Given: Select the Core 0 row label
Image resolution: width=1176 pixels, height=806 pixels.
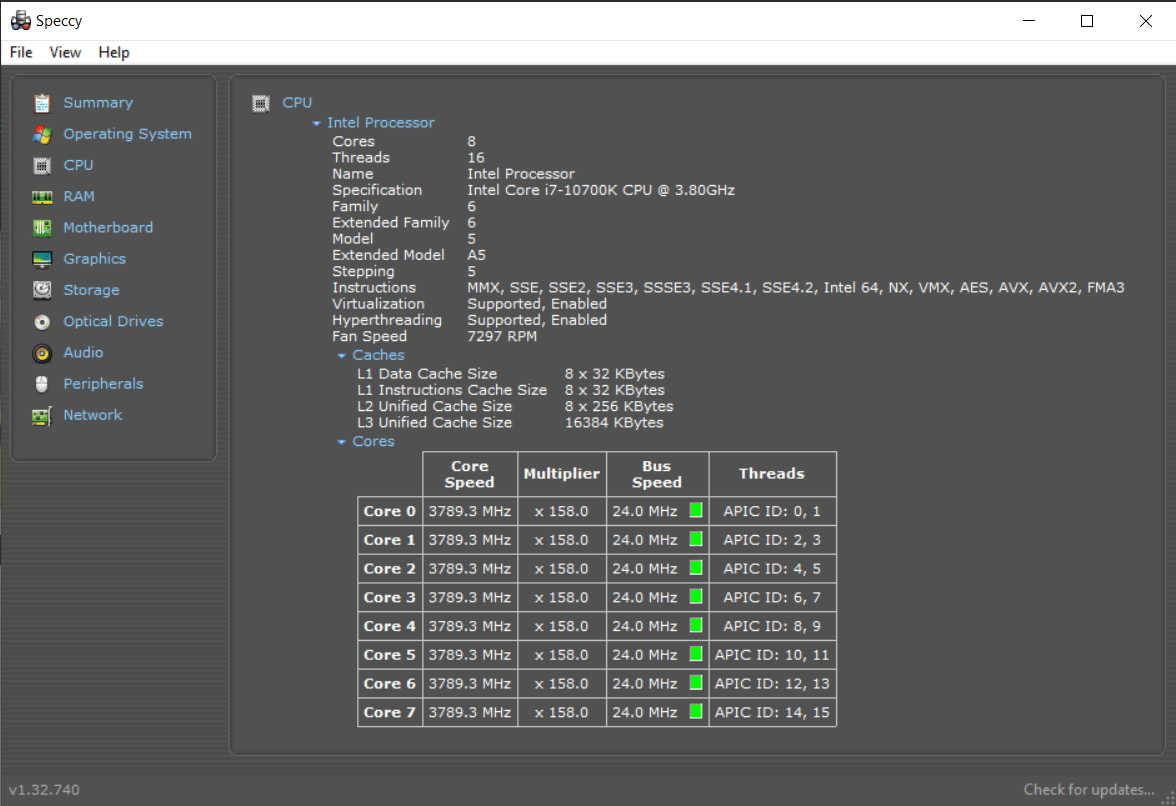Looking at the screenshot, I should coord(390,511).
